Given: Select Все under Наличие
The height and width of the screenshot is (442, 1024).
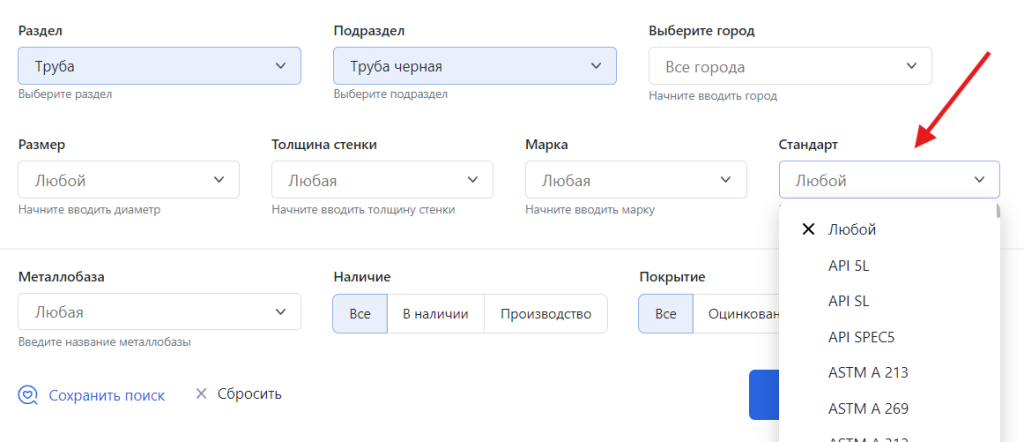Looking at the screenshot, I should pyautogui.click(x=360, y=313).
